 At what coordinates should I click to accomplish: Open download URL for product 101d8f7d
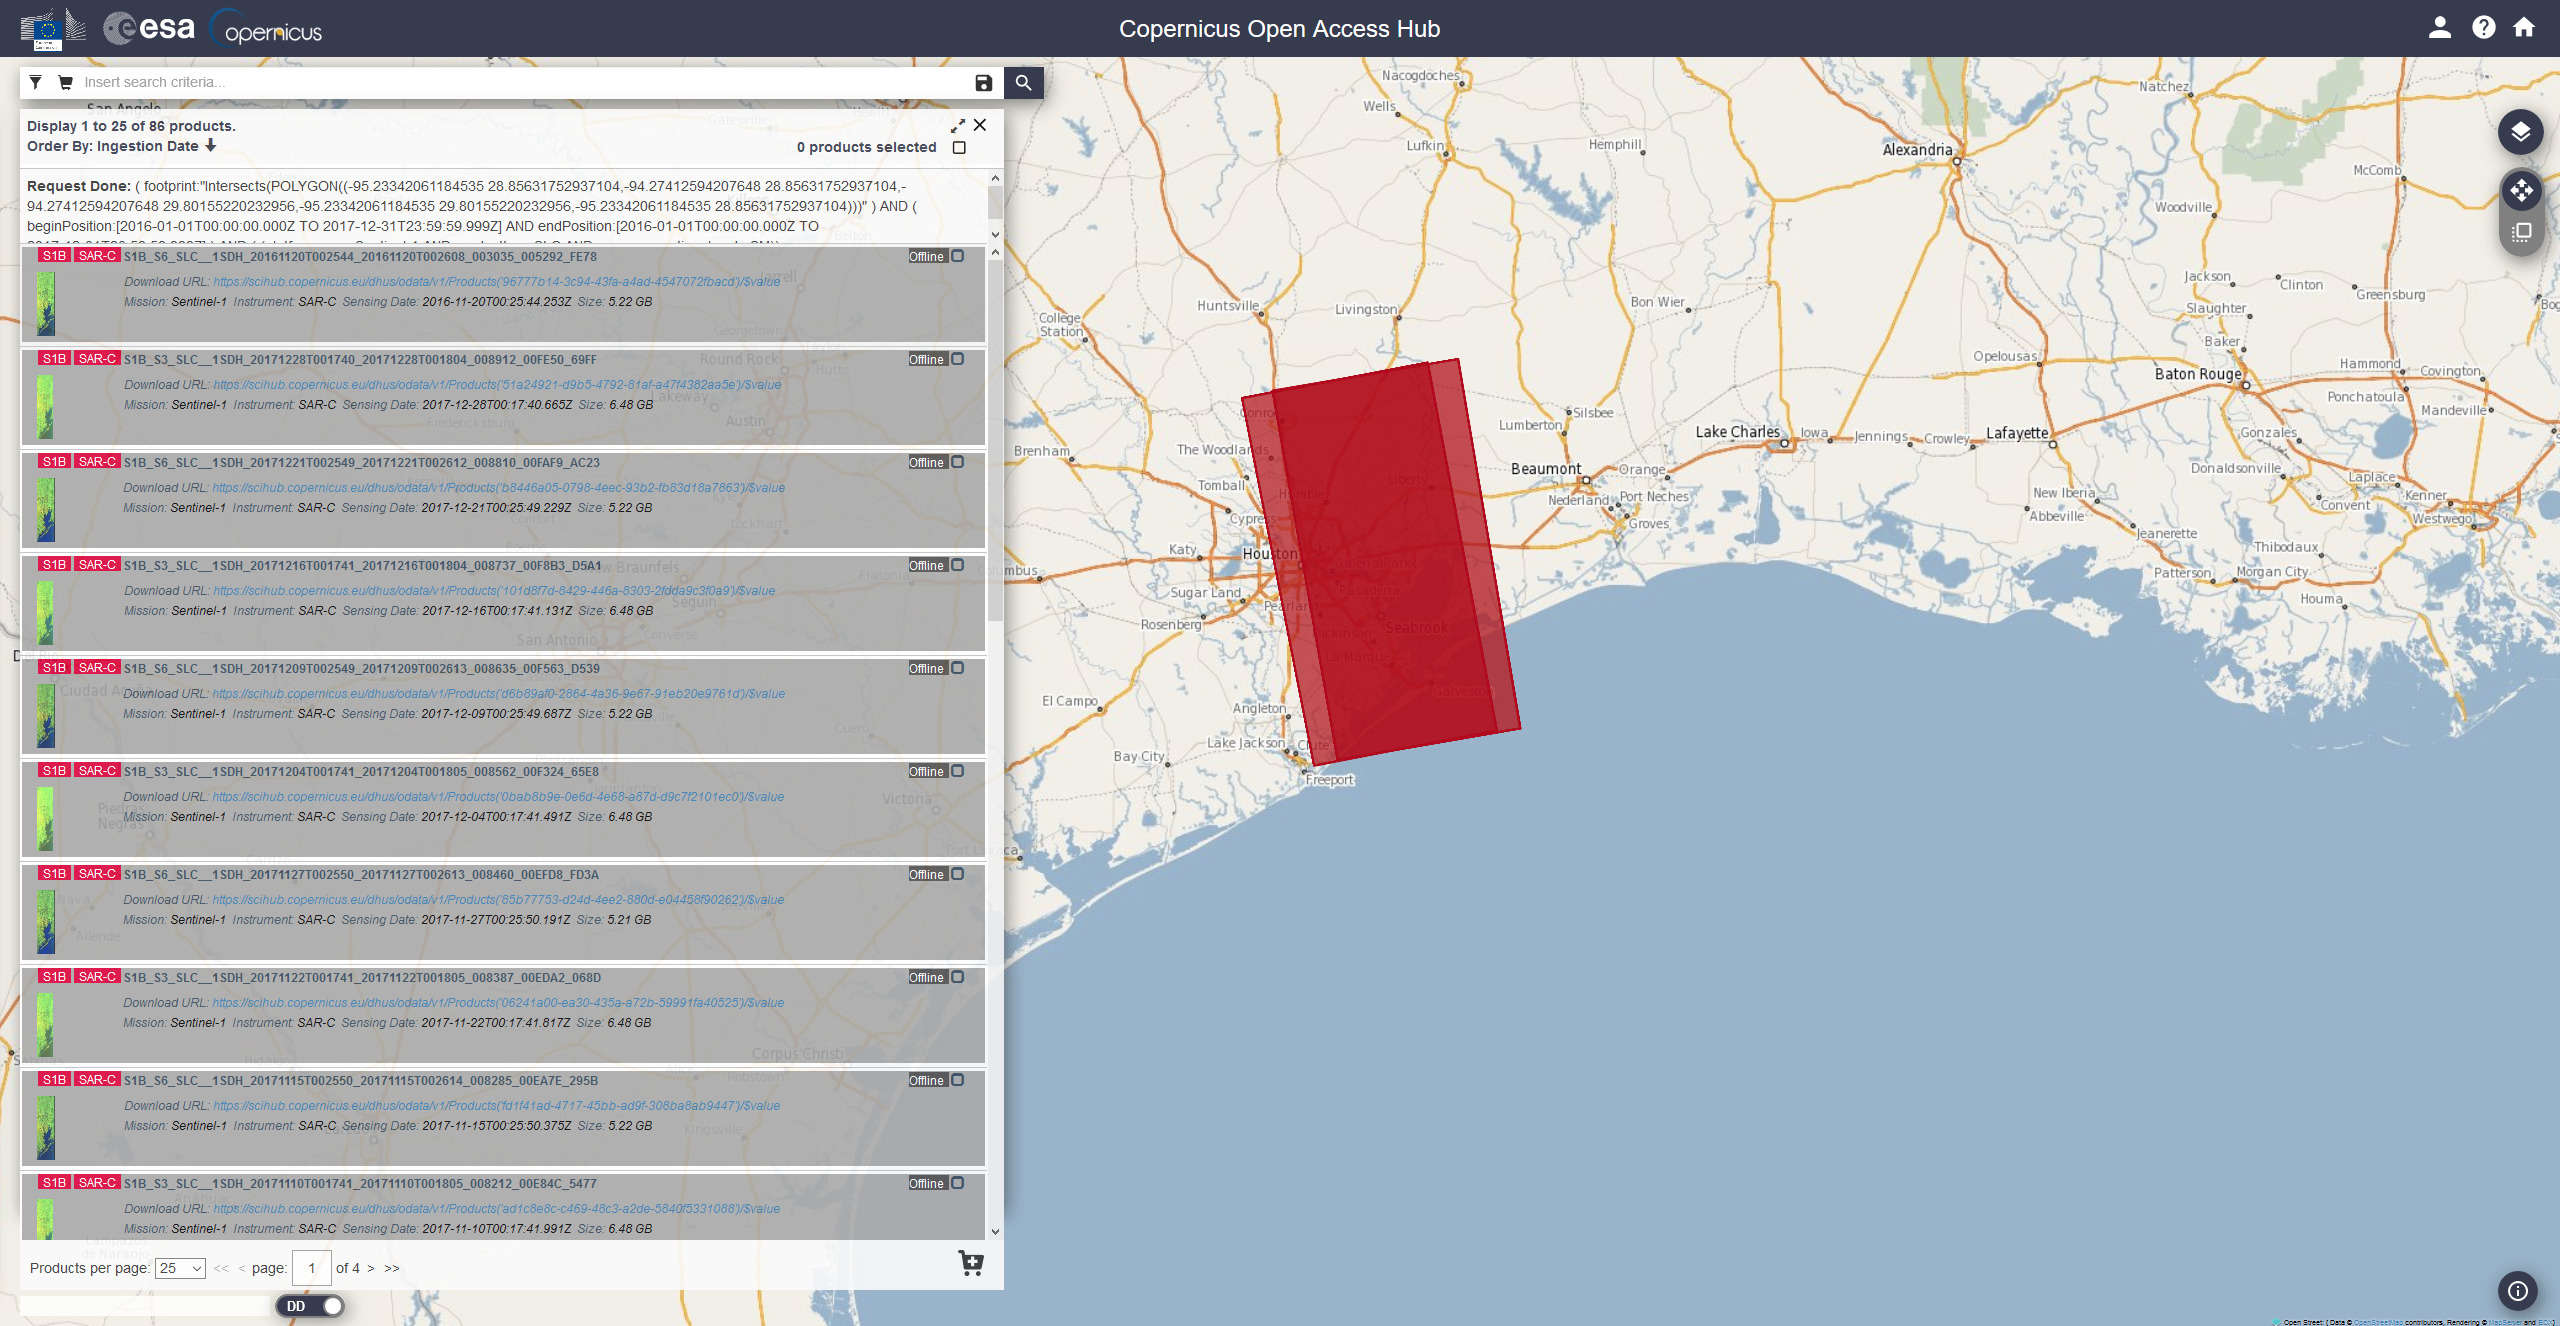[x=494, y=591]
